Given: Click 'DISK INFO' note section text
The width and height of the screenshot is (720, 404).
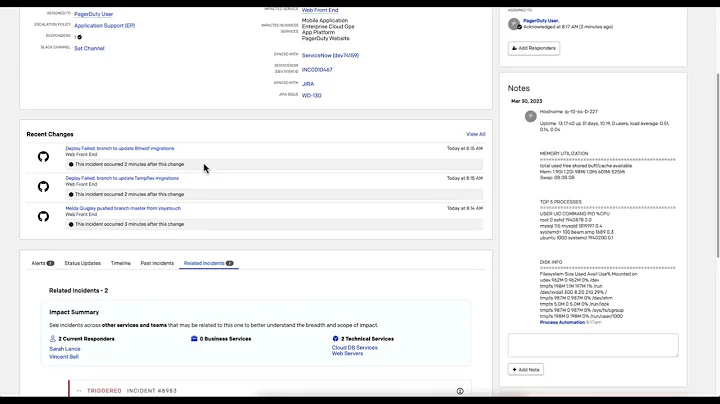Looking at the screenshot, I should click(x=551, y=262).
